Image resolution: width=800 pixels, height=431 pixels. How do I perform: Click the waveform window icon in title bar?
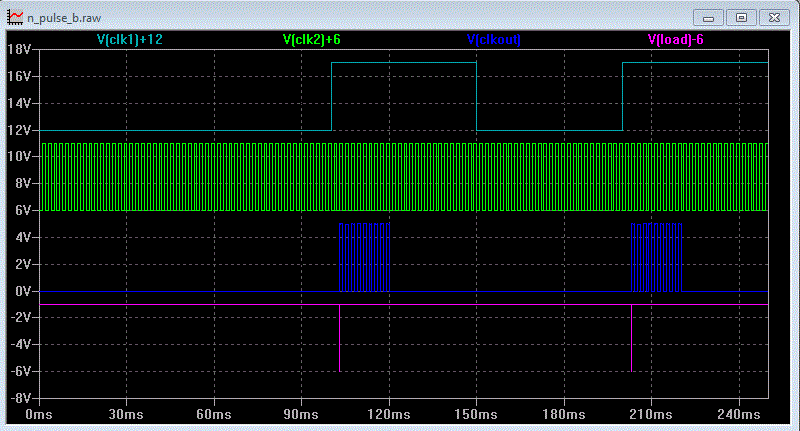click(x=15, y=17)
